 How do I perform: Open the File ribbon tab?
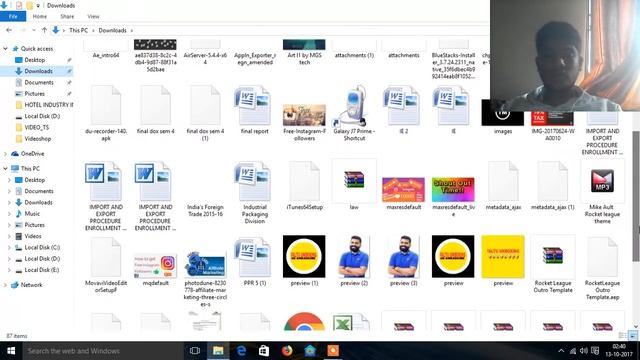click(x=13, y=16)
